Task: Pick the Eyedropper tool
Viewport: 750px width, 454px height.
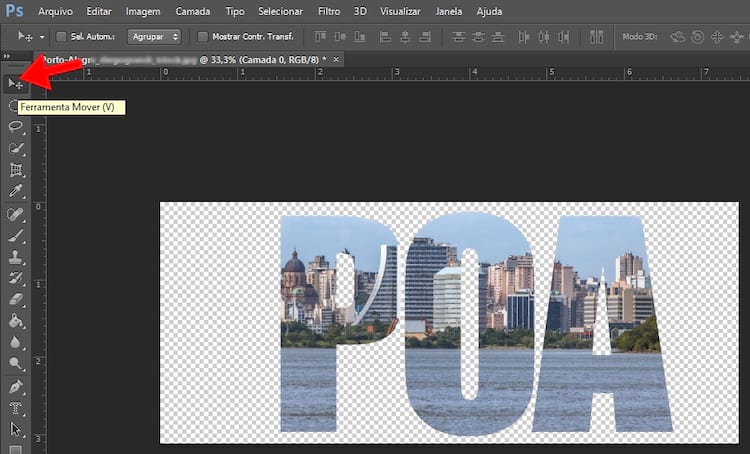Action: [x=16, y=191]
